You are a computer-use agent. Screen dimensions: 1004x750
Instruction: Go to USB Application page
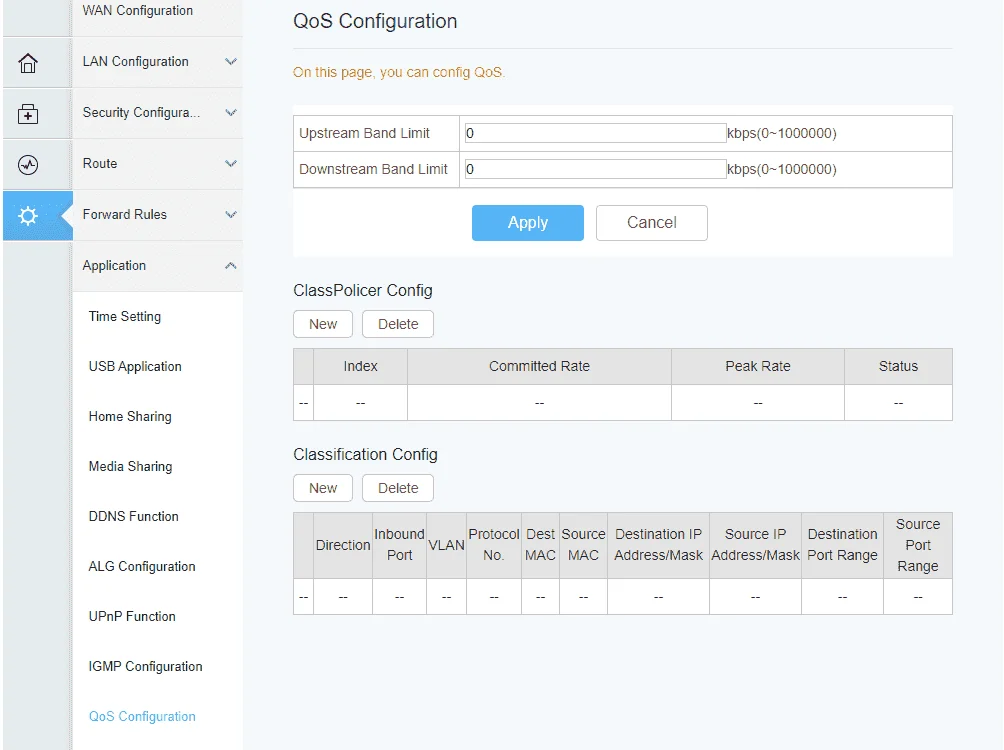coord(135,366)
